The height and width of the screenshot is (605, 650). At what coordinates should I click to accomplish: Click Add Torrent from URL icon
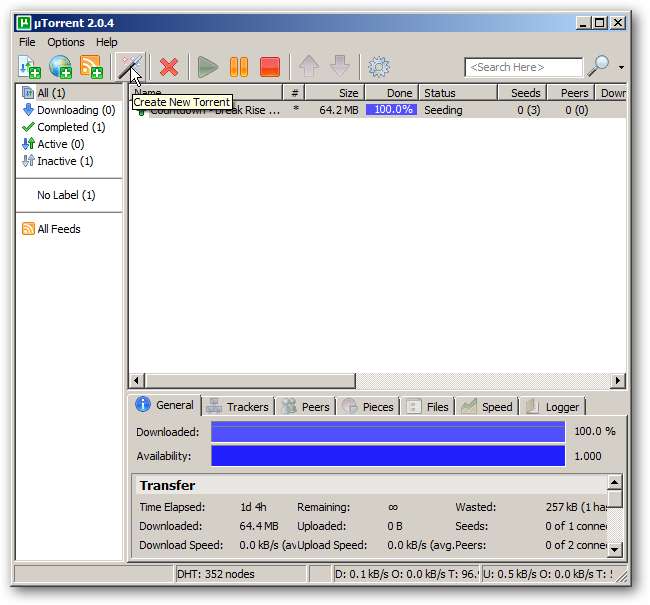60,67
